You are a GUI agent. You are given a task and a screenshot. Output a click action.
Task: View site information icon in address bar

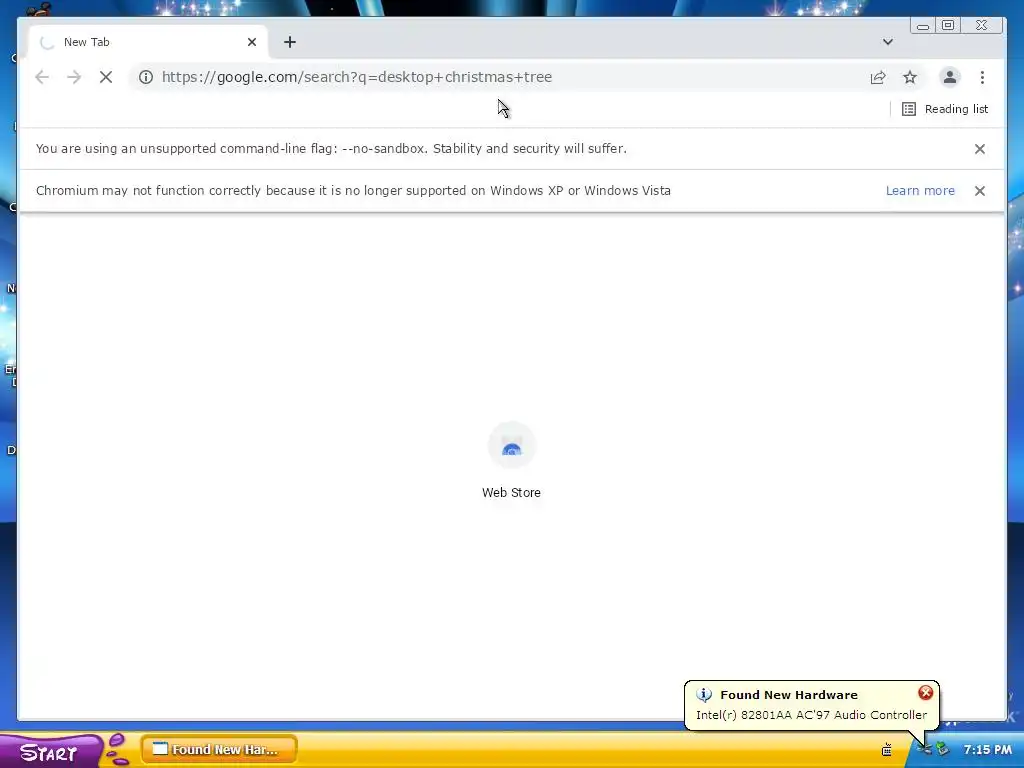(146, 77)
